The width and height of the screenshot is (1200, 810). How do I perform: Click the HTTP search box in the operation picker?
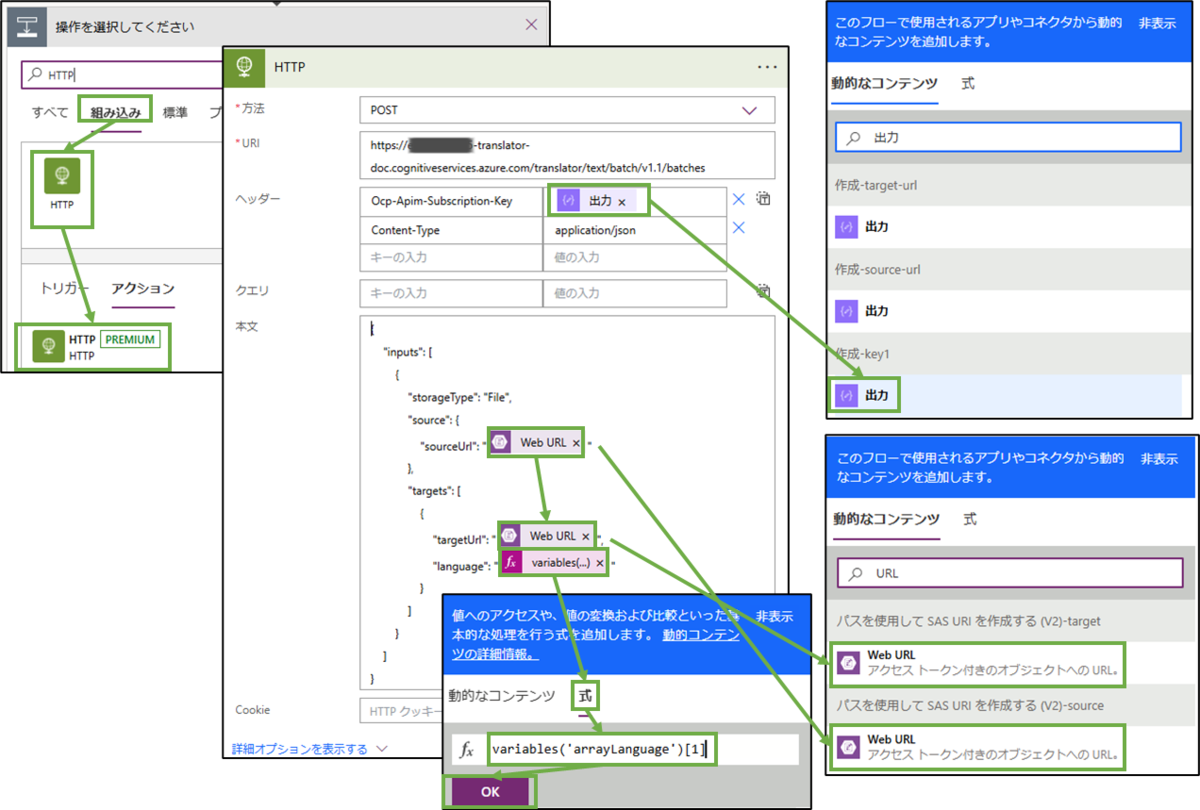[x=122, y=74]
